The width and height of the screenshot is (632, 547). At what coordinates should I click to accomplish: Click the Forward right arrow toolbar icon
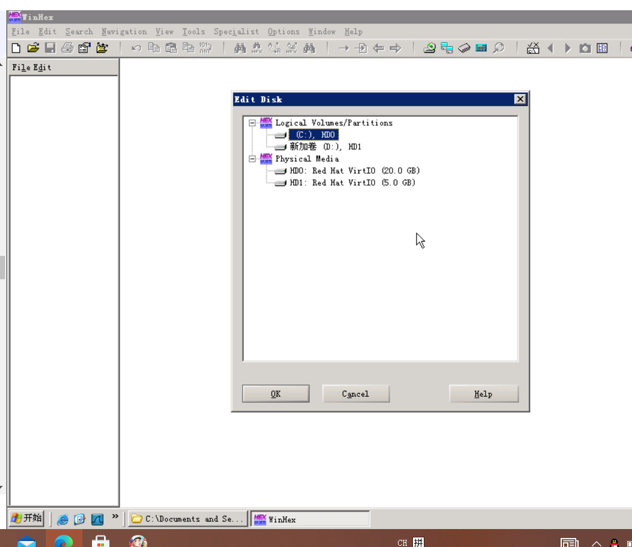[395, 48]
